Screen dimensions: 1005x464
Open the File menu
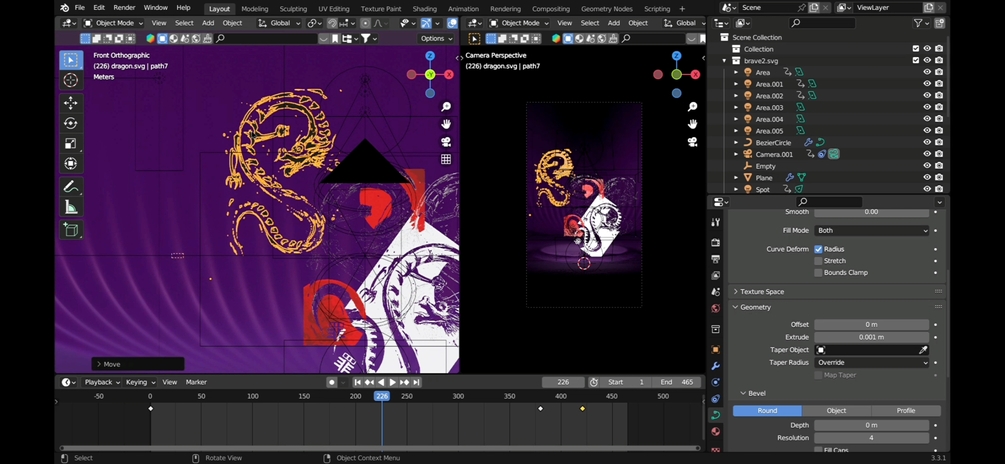coord(79,8)
